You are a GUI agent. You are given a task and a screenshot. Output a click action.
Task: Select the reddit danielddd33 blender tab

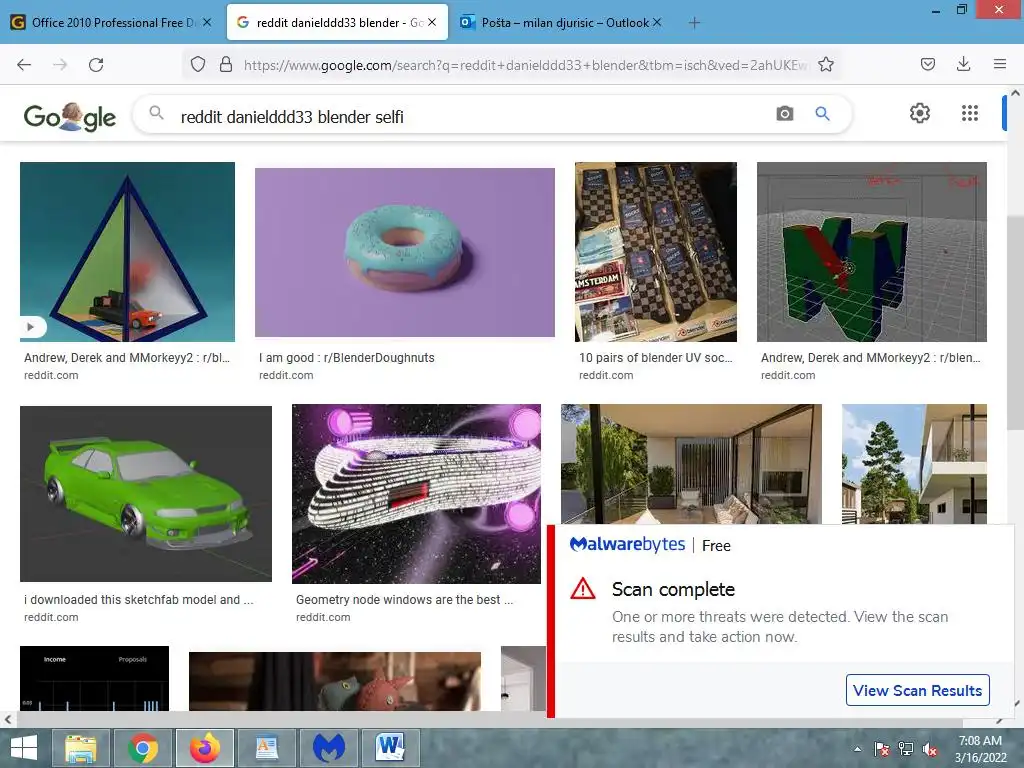tap(337, 22)
